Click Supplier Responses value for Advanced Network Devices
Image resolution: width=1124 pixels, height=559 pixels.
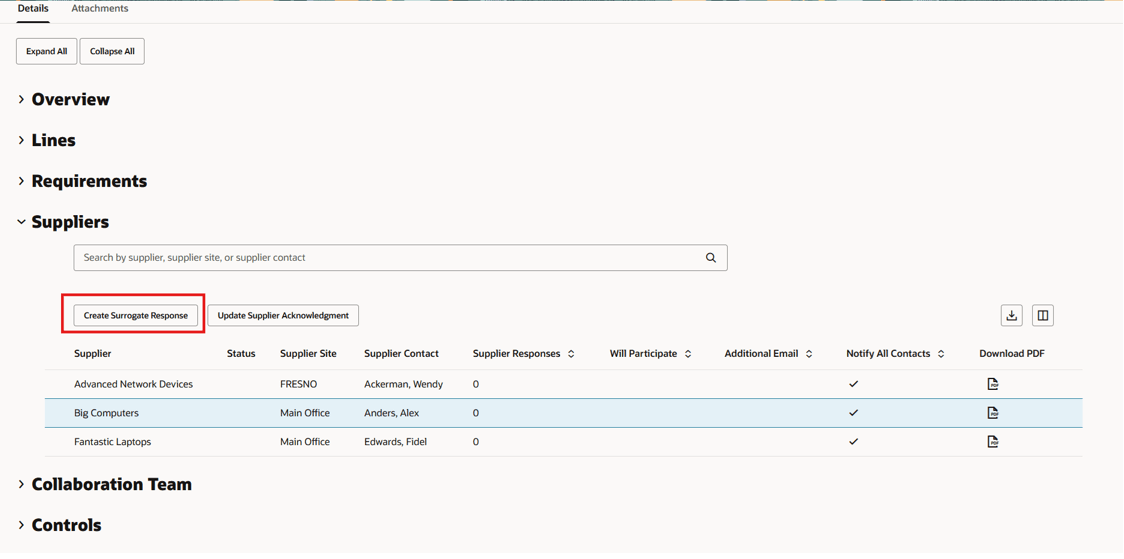[476, 384]
